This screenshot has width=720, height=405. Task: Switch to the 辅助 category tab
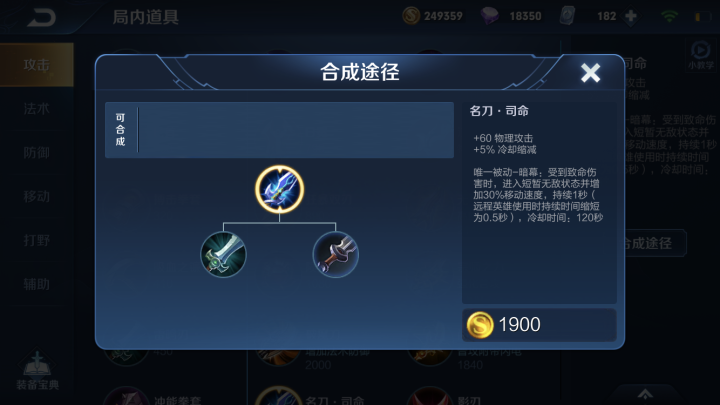point(37,284)
